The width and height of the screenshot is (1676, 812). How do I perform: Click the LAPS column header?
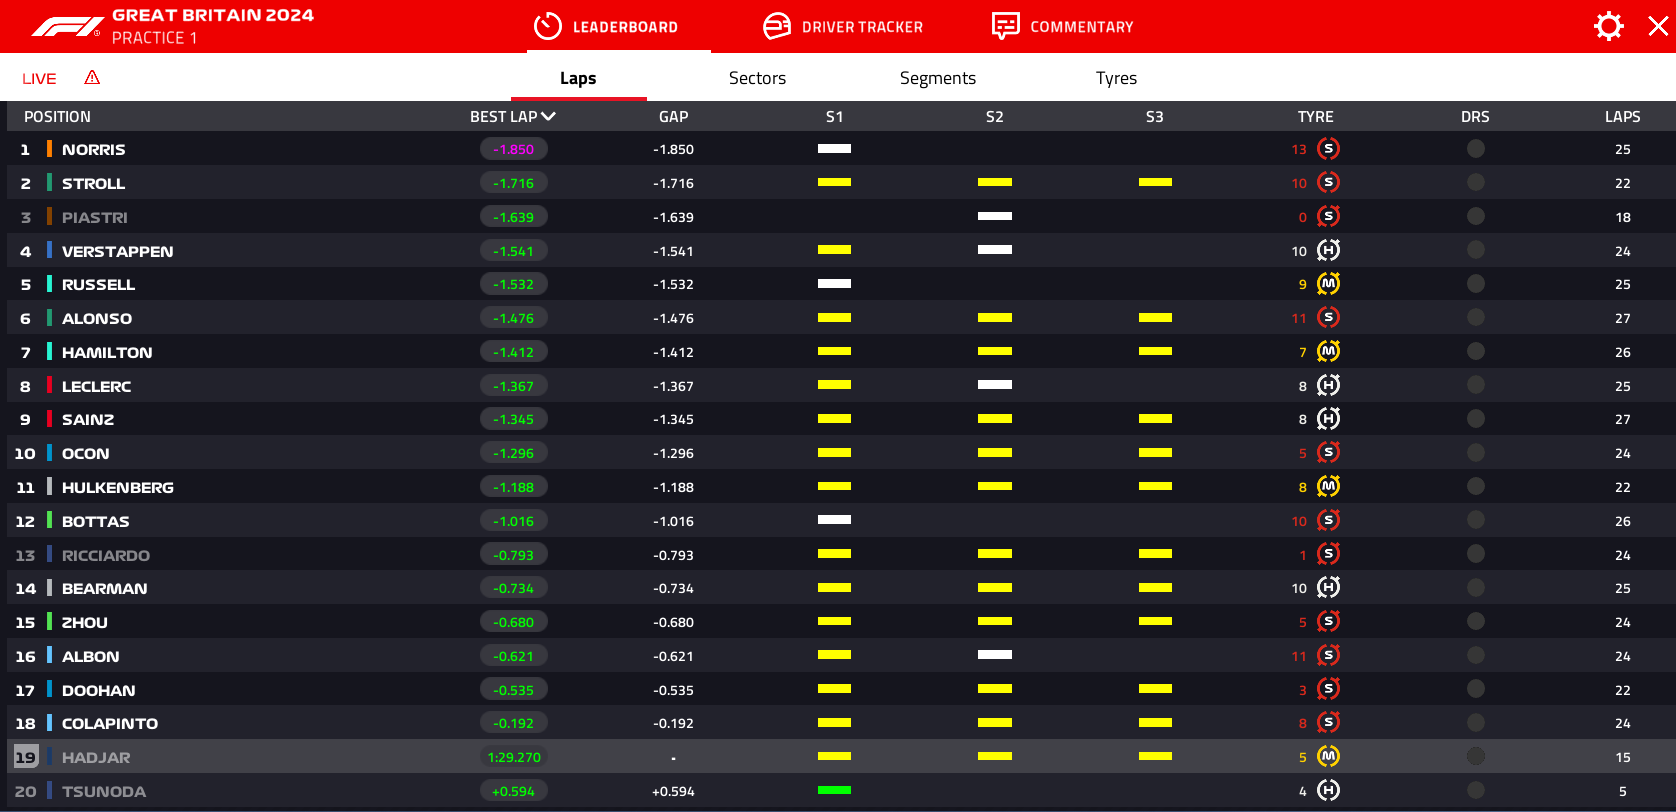point(1622,117)
